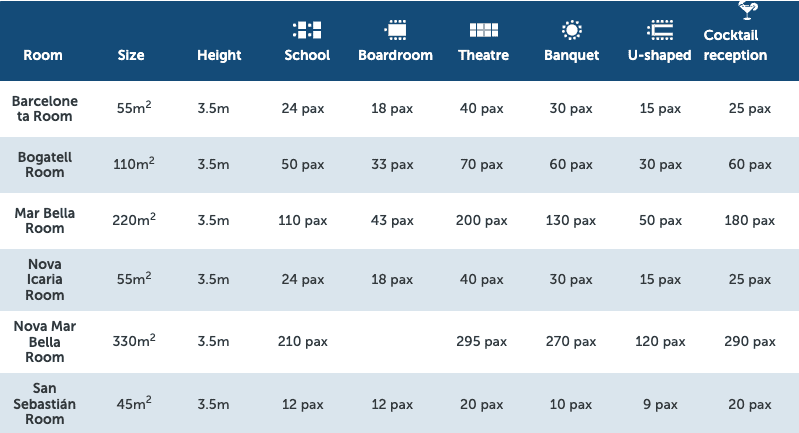Click the Nova Icaria Room name
This screenshot has height=433, width=799.
tap(45, 278)
